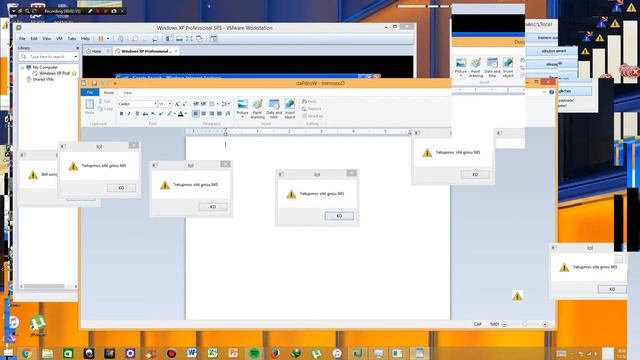
Task: Grow font size icon in WordPad
Action: coord(177,104)
